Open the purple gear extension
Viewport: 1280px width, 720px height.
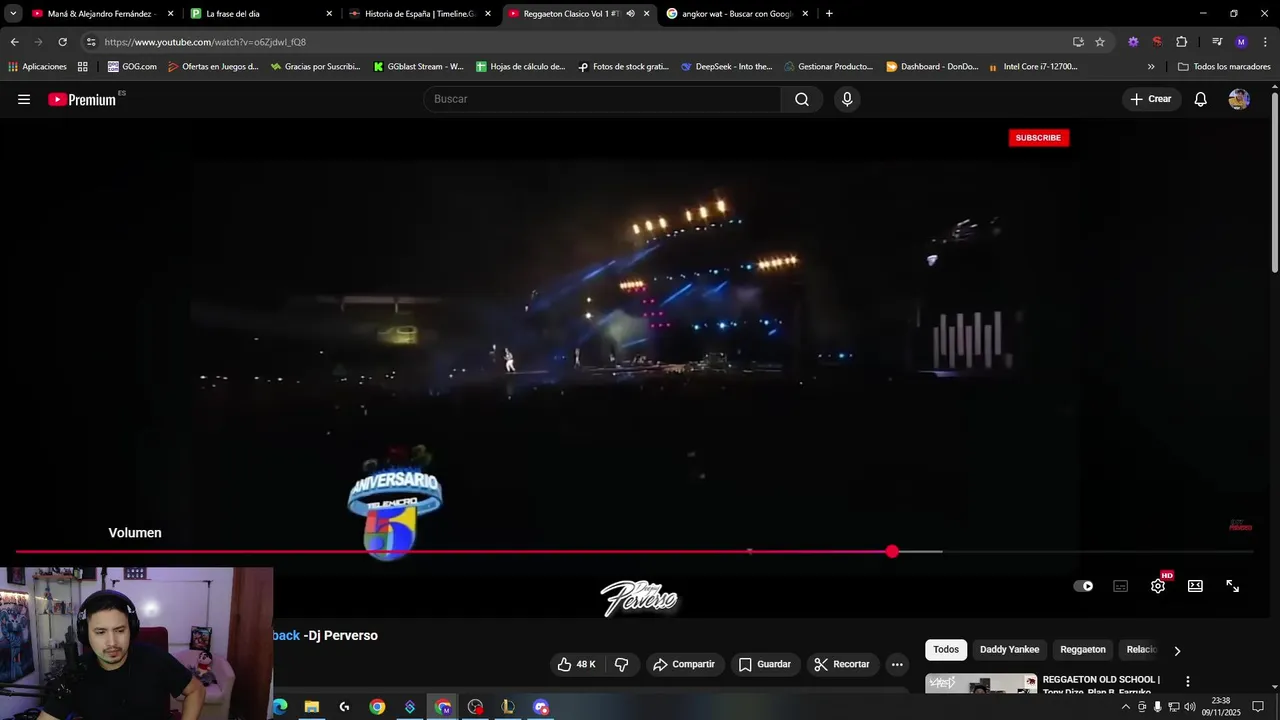coord(1133,42)
